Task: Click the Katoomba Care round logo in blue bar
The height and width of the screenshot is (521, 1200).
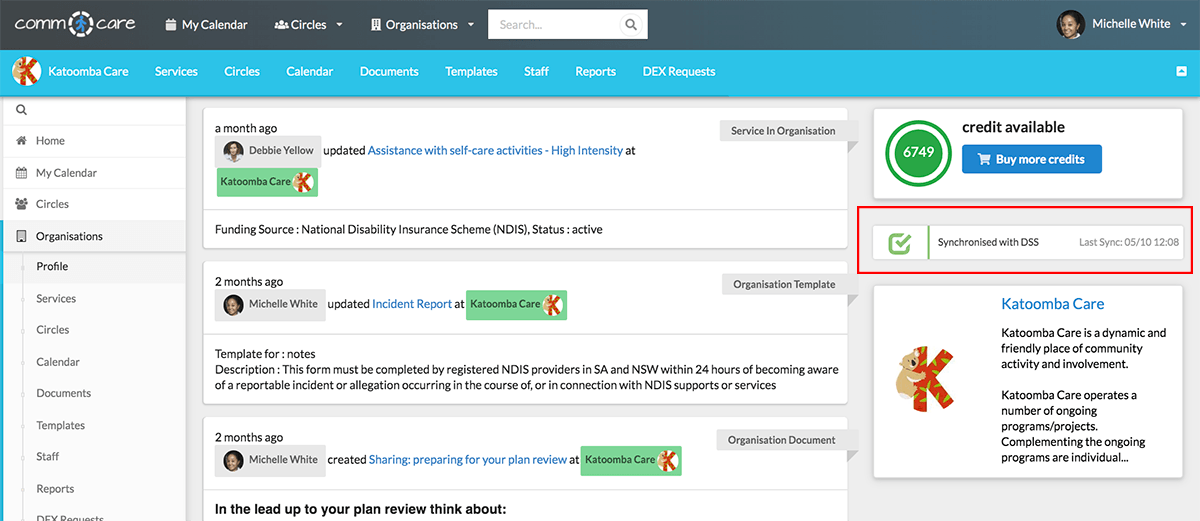Action: pos(26,71)
